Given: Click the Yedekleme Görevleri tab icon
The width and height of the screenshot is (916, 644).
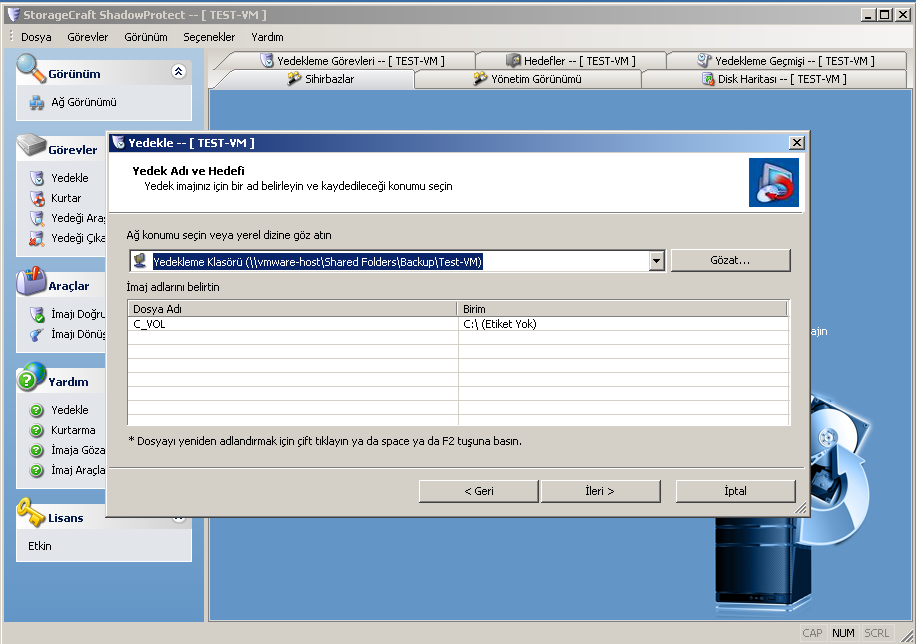Looking at the screenshot, I should click(267, 60).
